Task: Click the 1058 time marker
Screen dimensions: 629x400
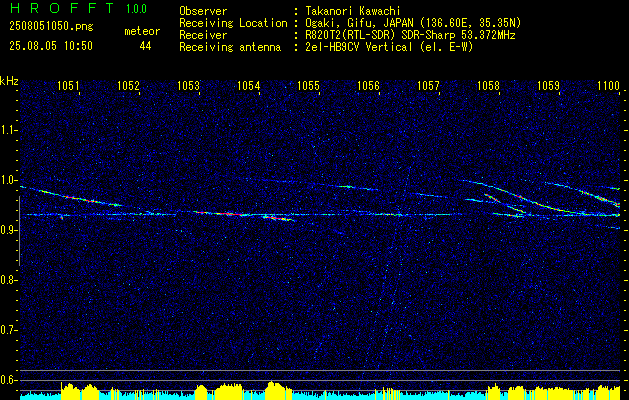Action: pos(489,85)
